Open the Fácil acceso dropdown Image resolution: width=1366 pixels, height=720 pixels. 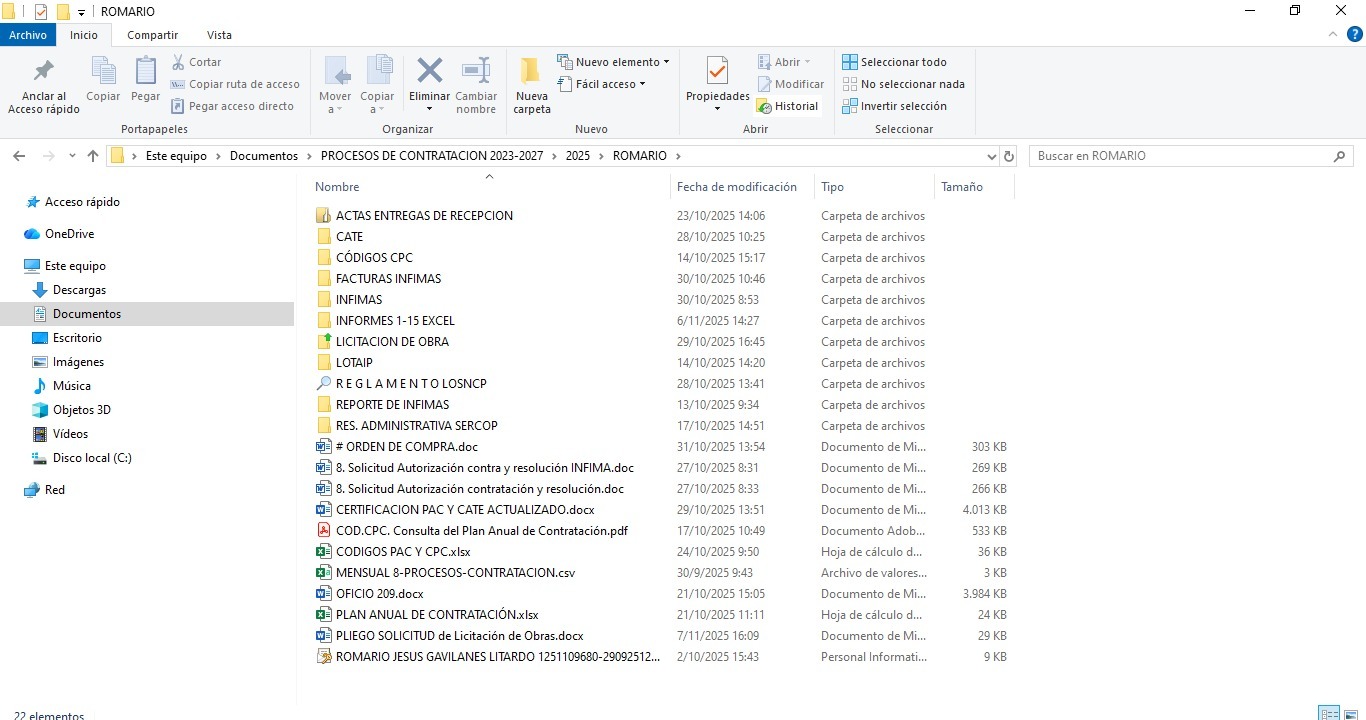(x=602, y=84)
